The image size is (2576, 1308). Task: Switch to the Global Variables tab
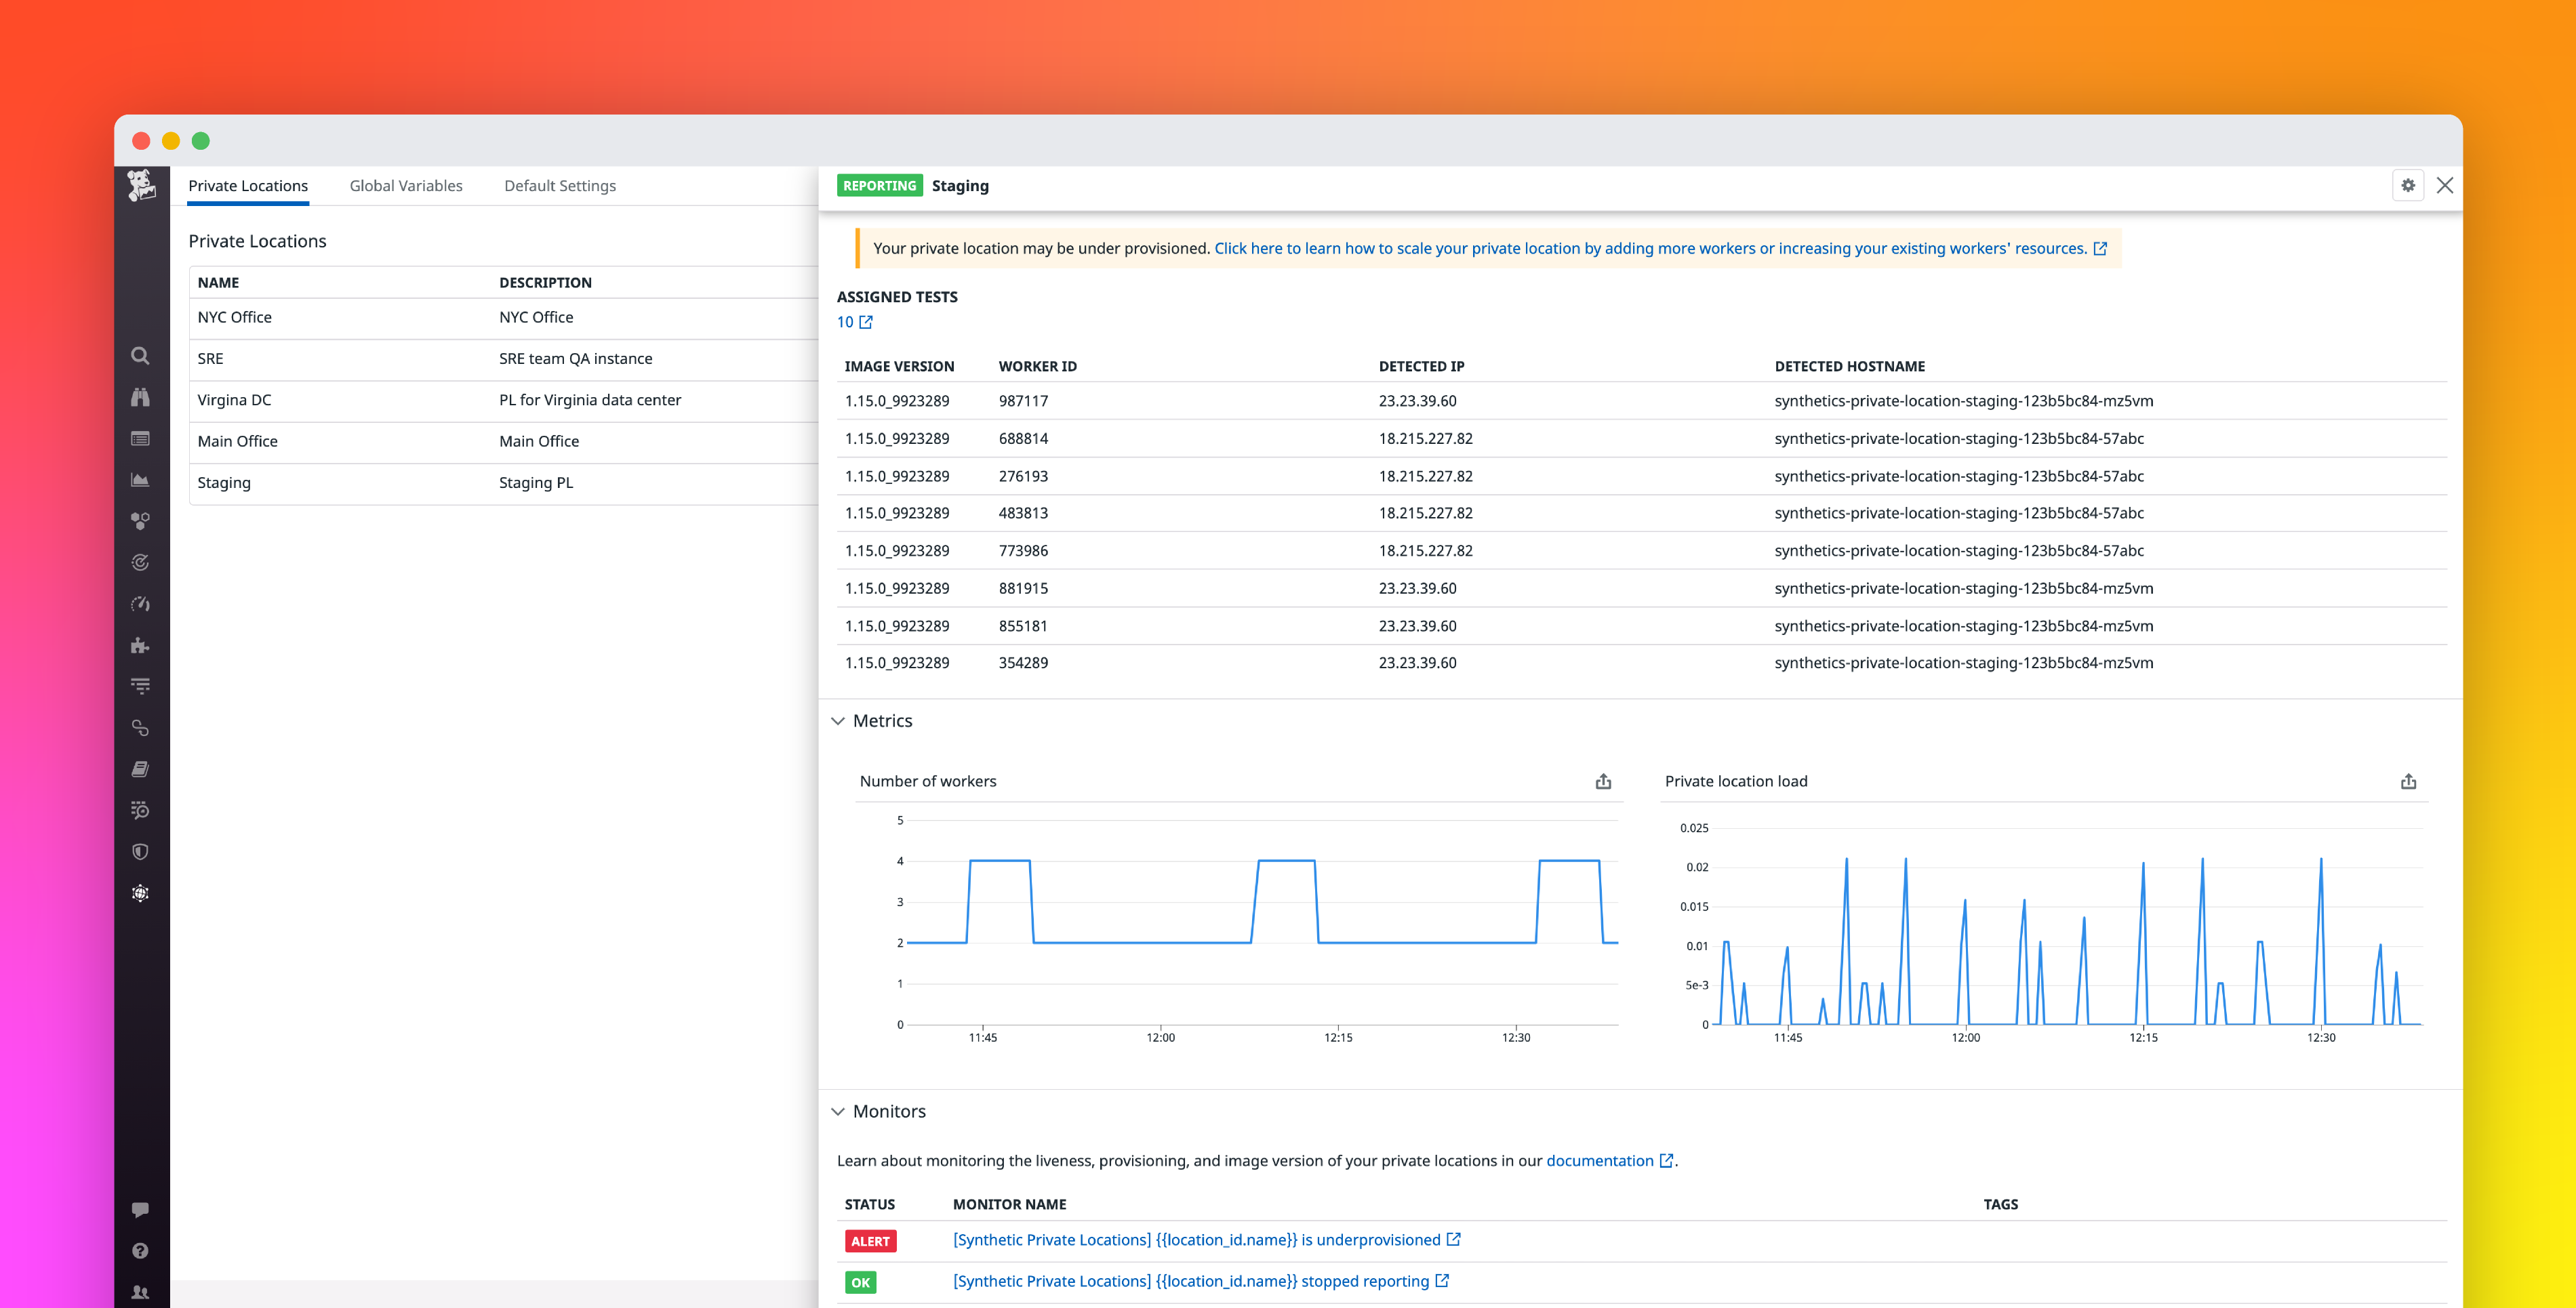[x=405, y=185]
